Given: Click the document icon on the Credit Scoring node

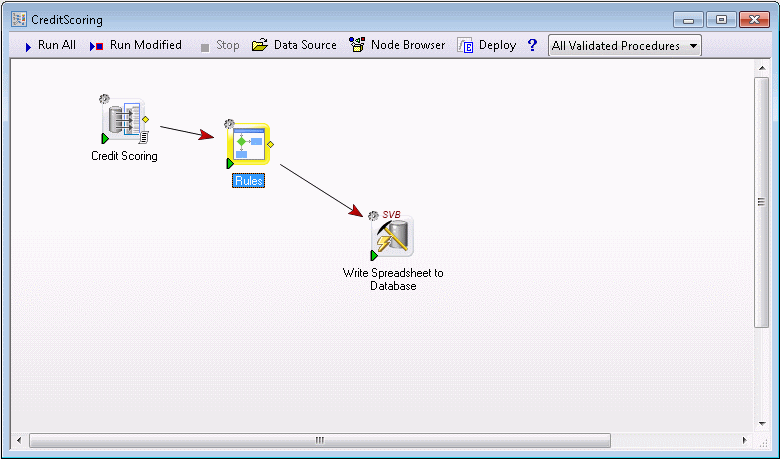Looking at the screenshot, I should [x=144, y=137].
